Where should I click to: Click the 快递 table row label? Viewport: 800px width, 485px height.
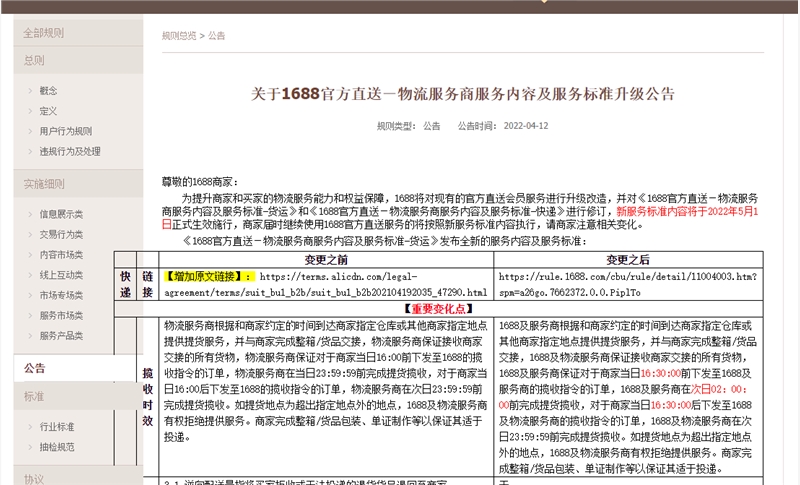pos(125,285)
